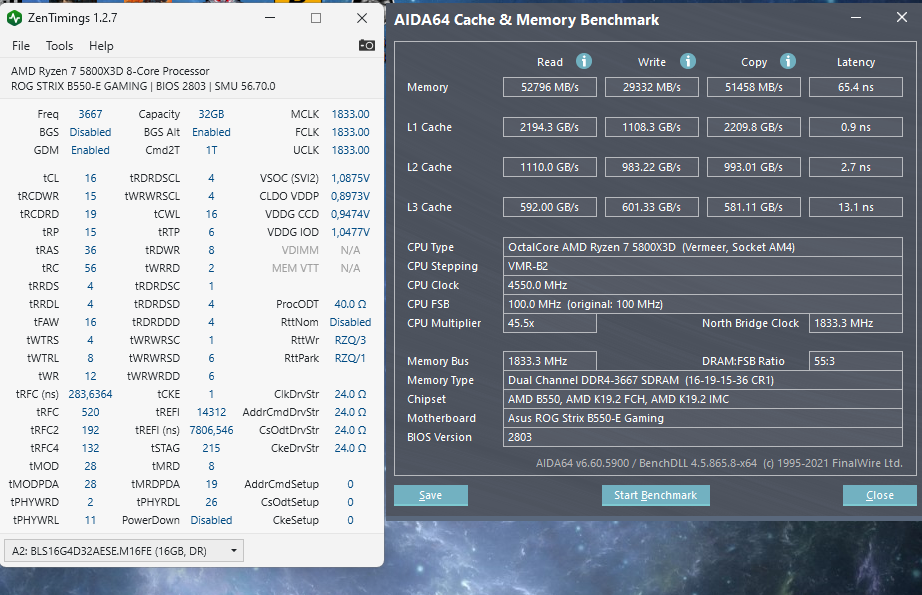This screenshot has width=922, height=595.
Task: Click the CPU Type field OctalCore AMD Ryzen
Action: point(703,247)
